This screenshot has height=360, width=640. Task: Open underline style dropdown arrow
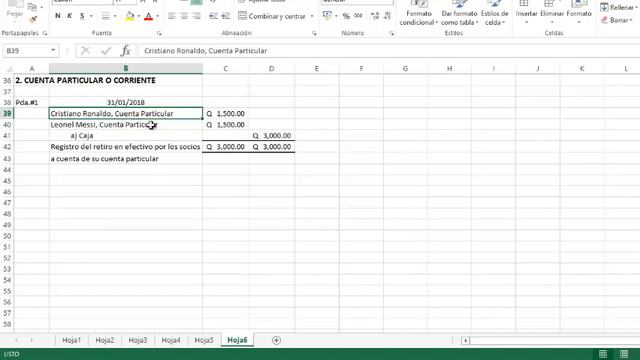(91, 16)
